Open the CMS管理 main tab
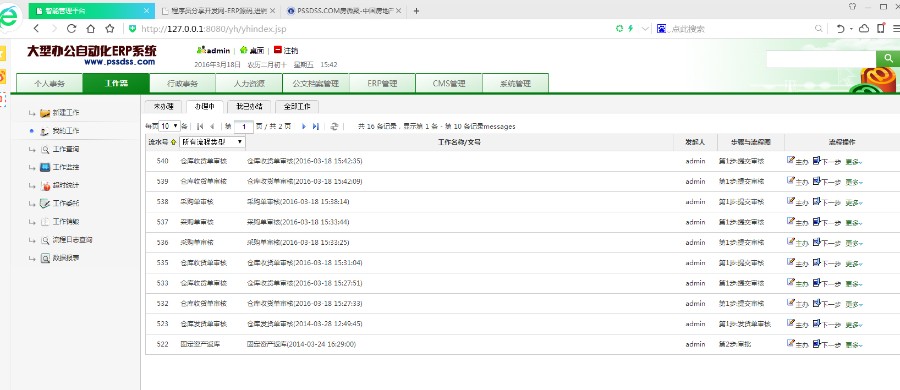Image resolution: width=900 pixels, height=390 pixels. click(x=449, y=83)
